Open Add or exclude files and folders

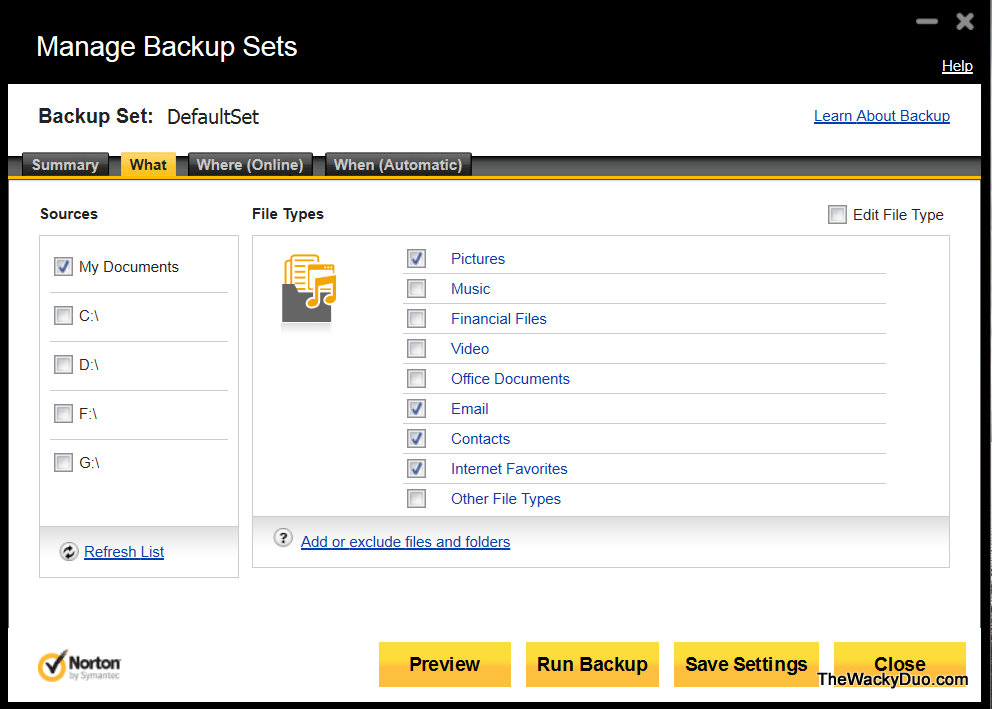[405, 542]
